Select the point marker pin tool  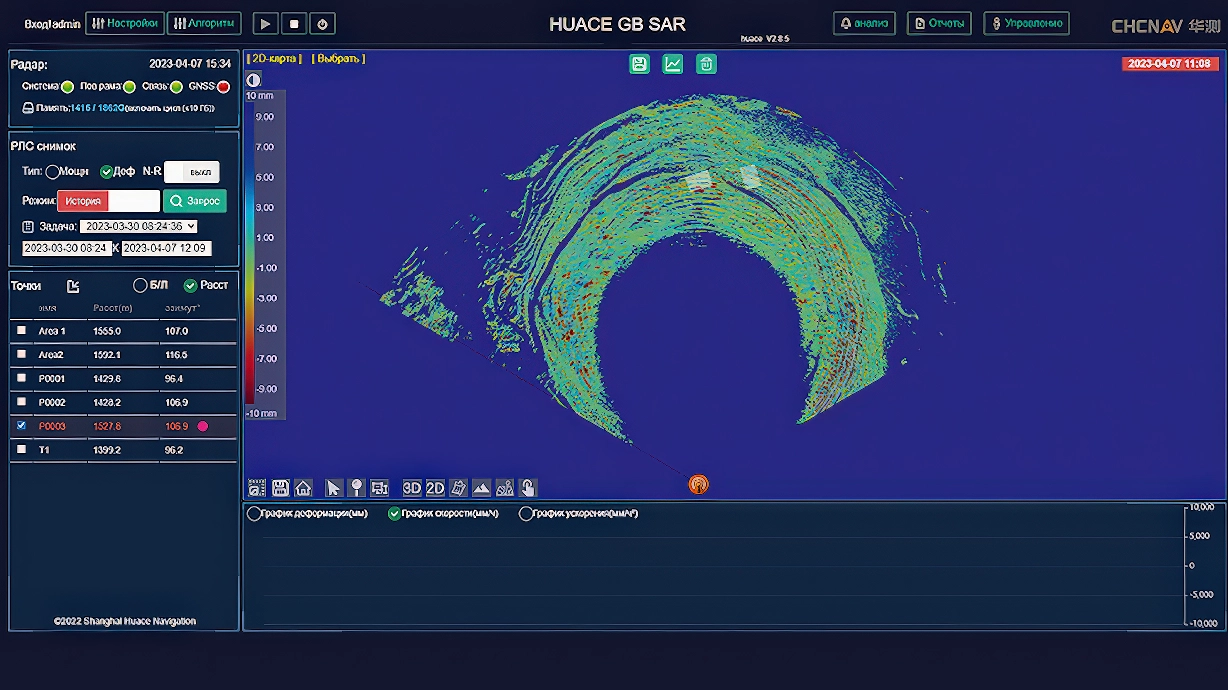[356, 488]
